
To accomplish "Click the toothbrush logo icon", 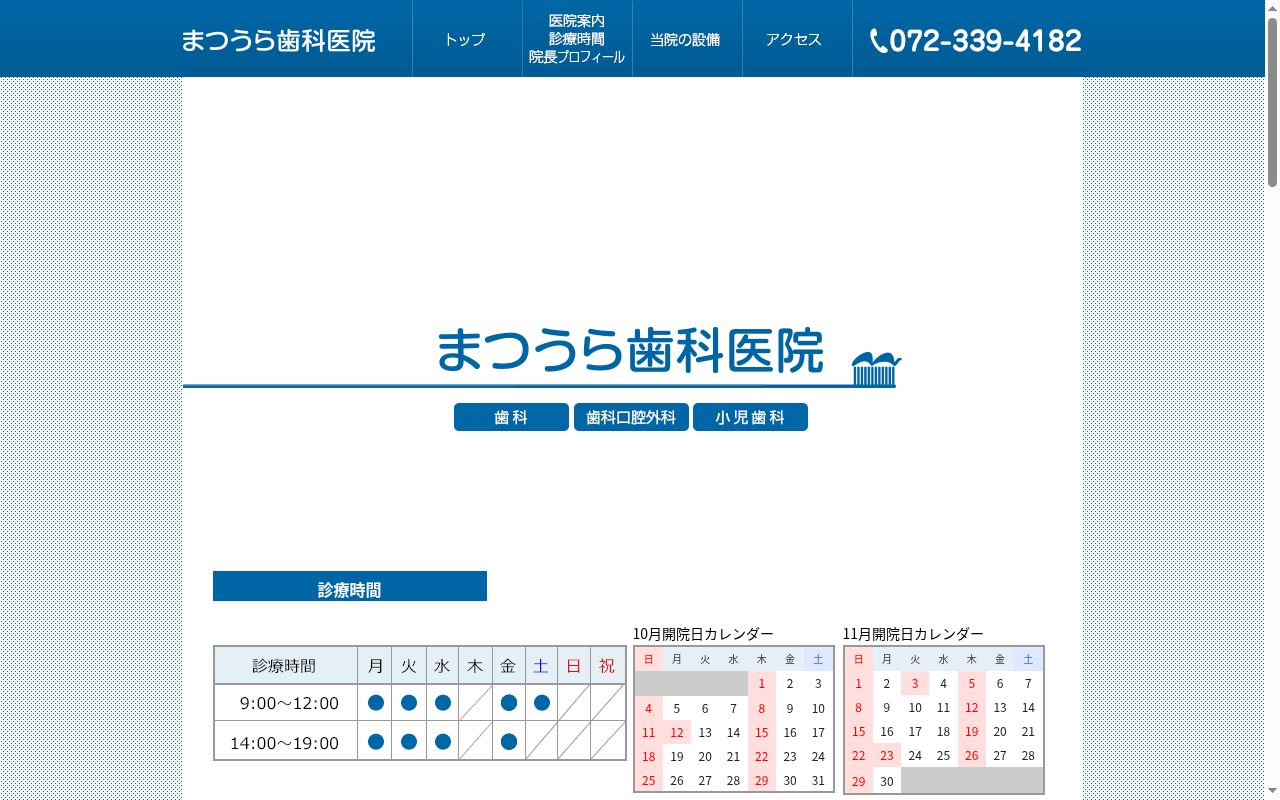I will click(x=876, y=369).
